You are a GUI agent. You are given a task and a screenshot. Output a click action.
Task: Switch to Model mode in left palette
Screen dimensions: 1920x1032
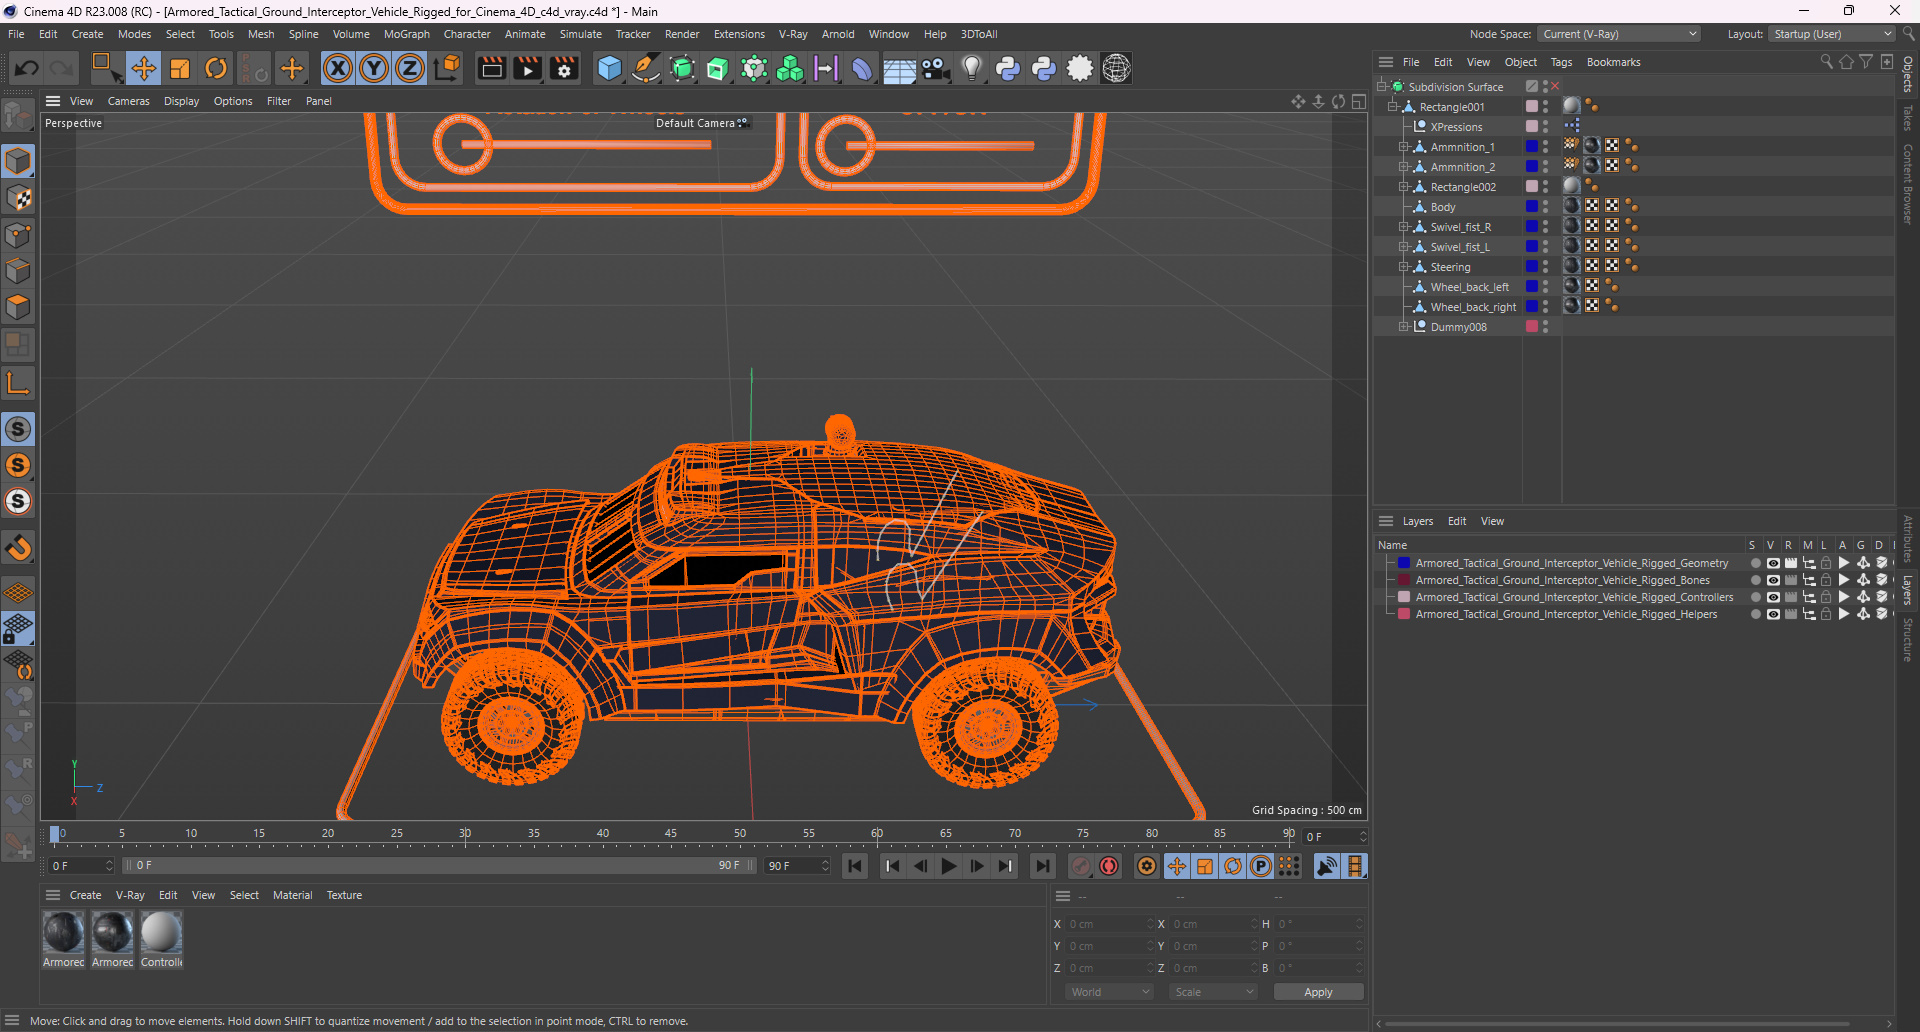(18, 161)
